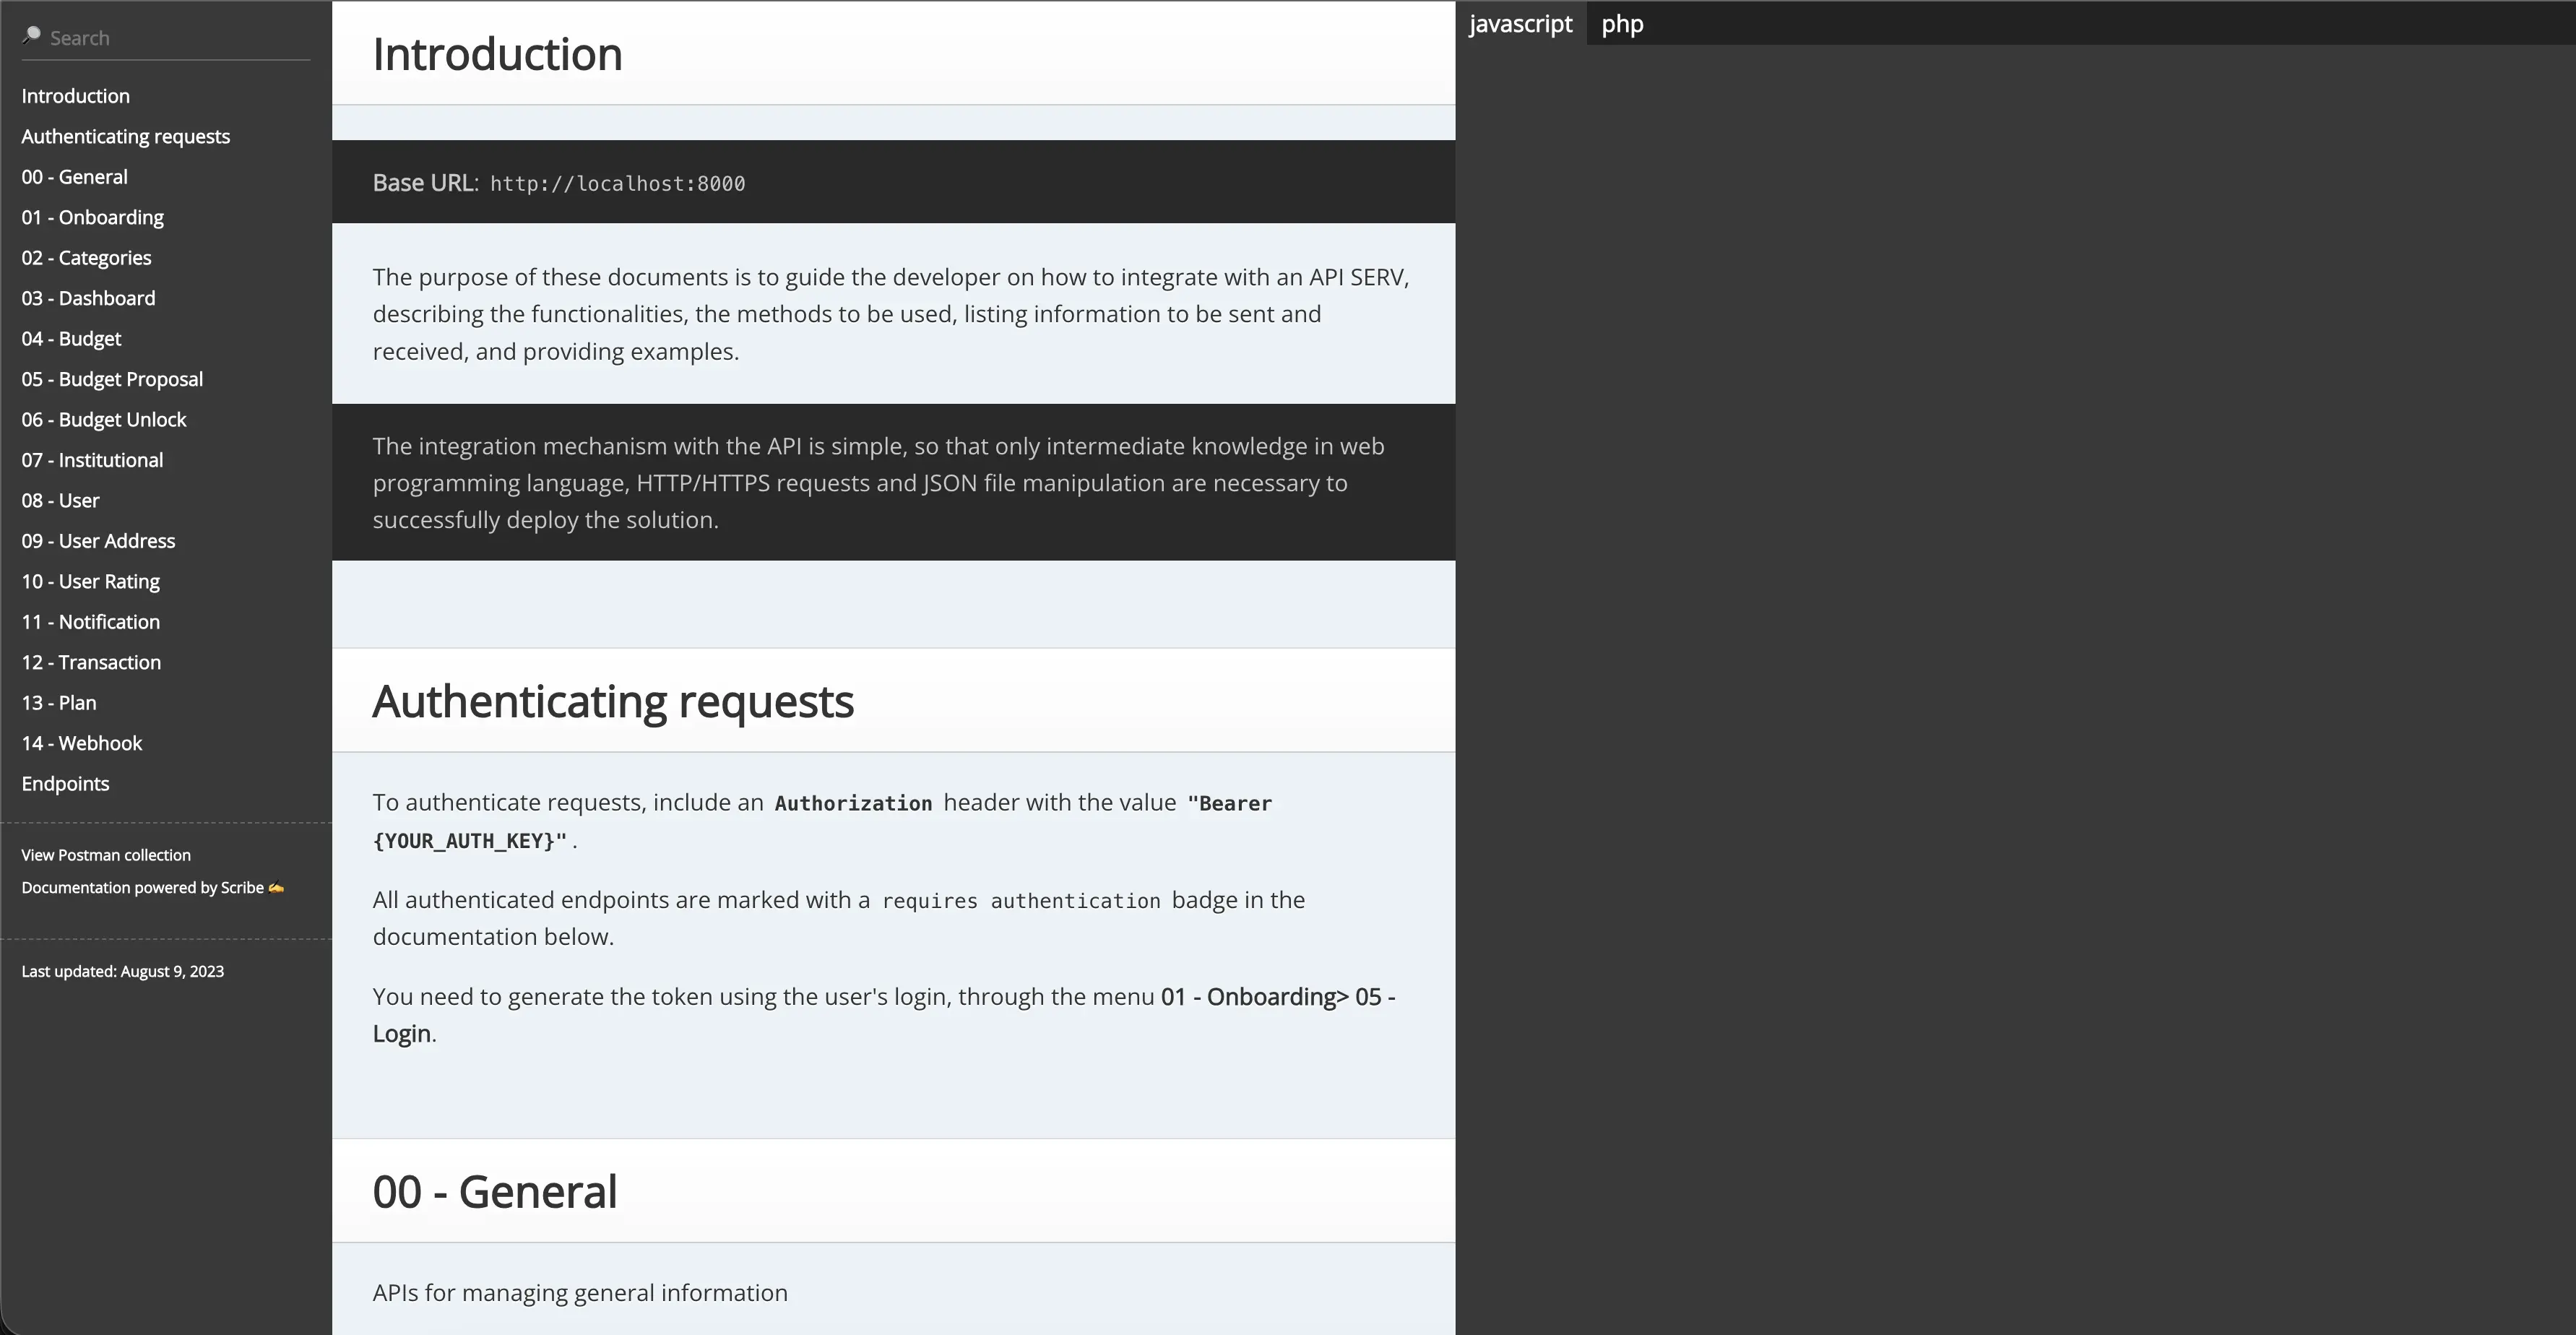Open 13 - Plan sidebar item

click(59, 703)
